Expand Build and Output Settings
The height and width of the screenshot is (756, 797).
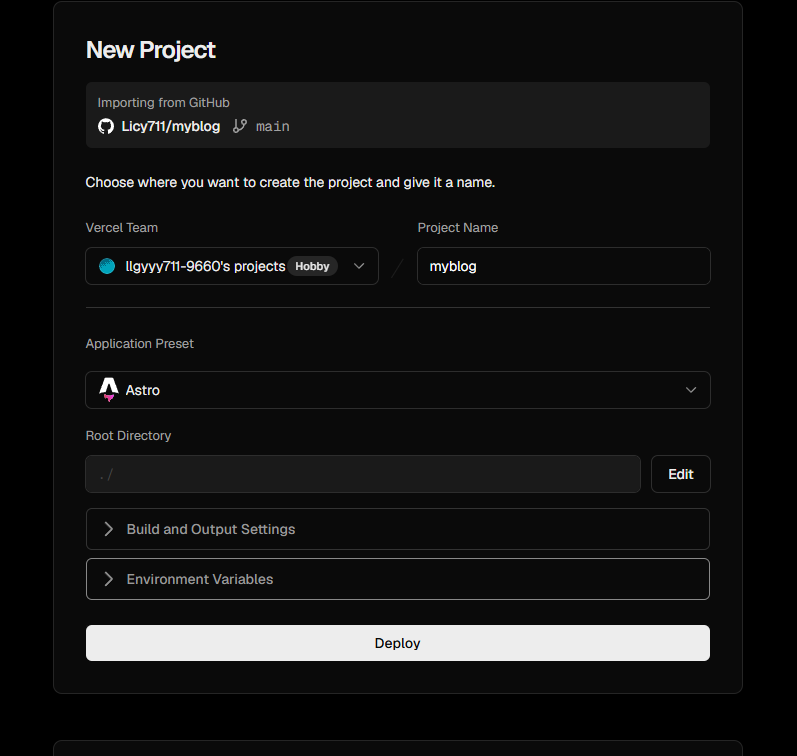397,529
